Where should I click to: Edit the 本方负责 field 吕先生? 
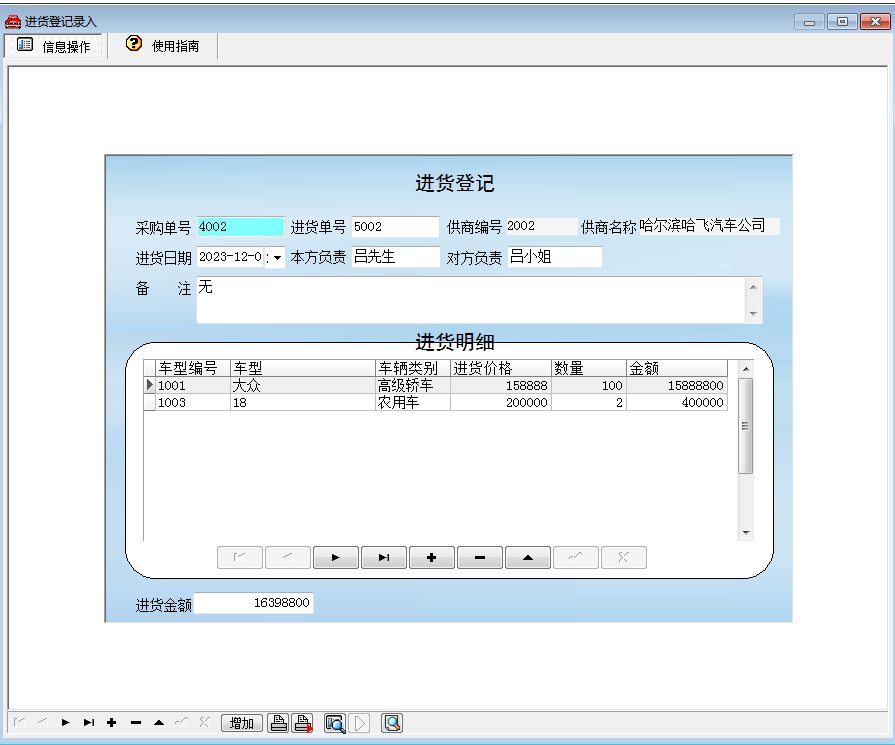(395, 257)
